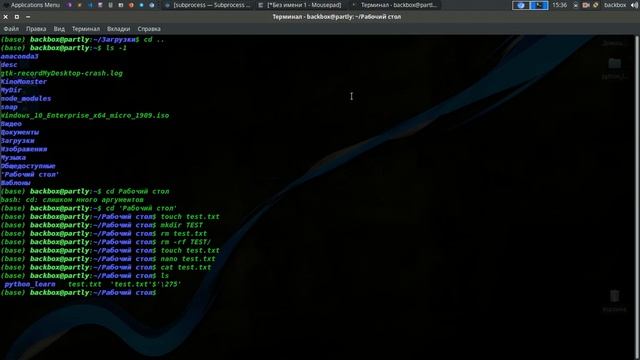Screen dimensions: 640x360
Task: Click the 'MyDir' directory entry
Action: coord(11,90)
